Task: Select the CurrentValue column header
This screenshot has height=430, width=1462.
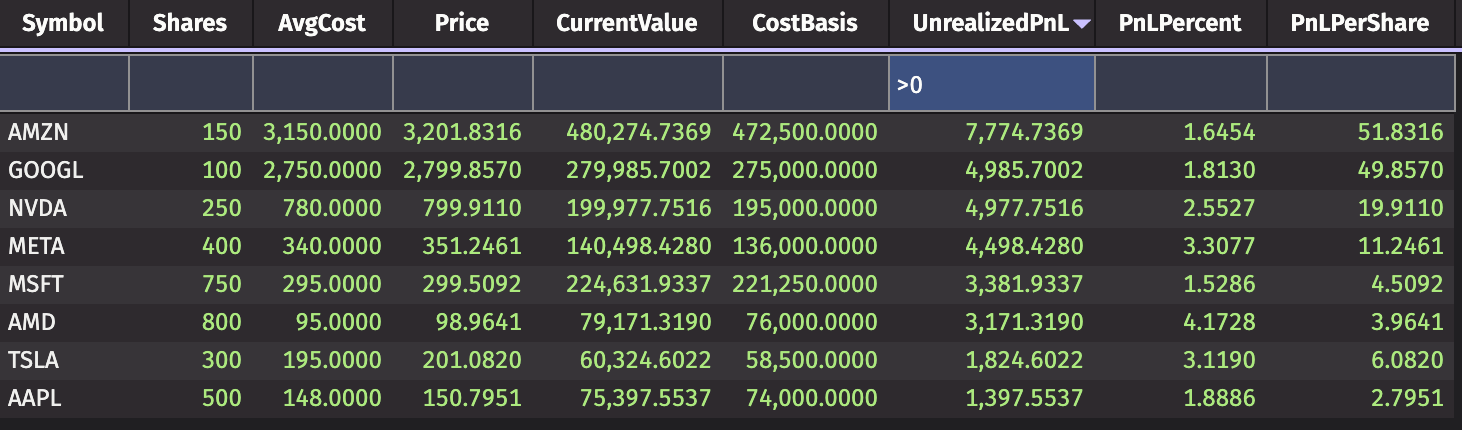Action: click(x=627, y=23)
